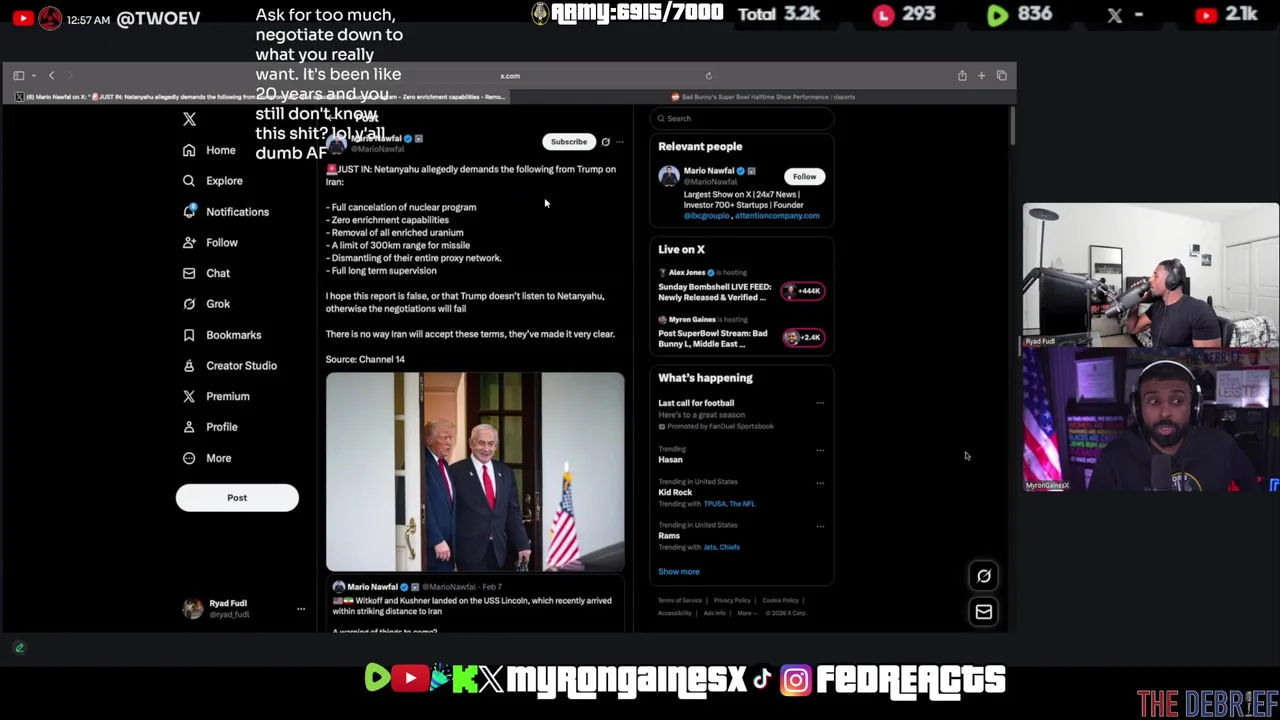
Task: Click the Grok icon beside Subscribe
Action: (x=605, y=142)
